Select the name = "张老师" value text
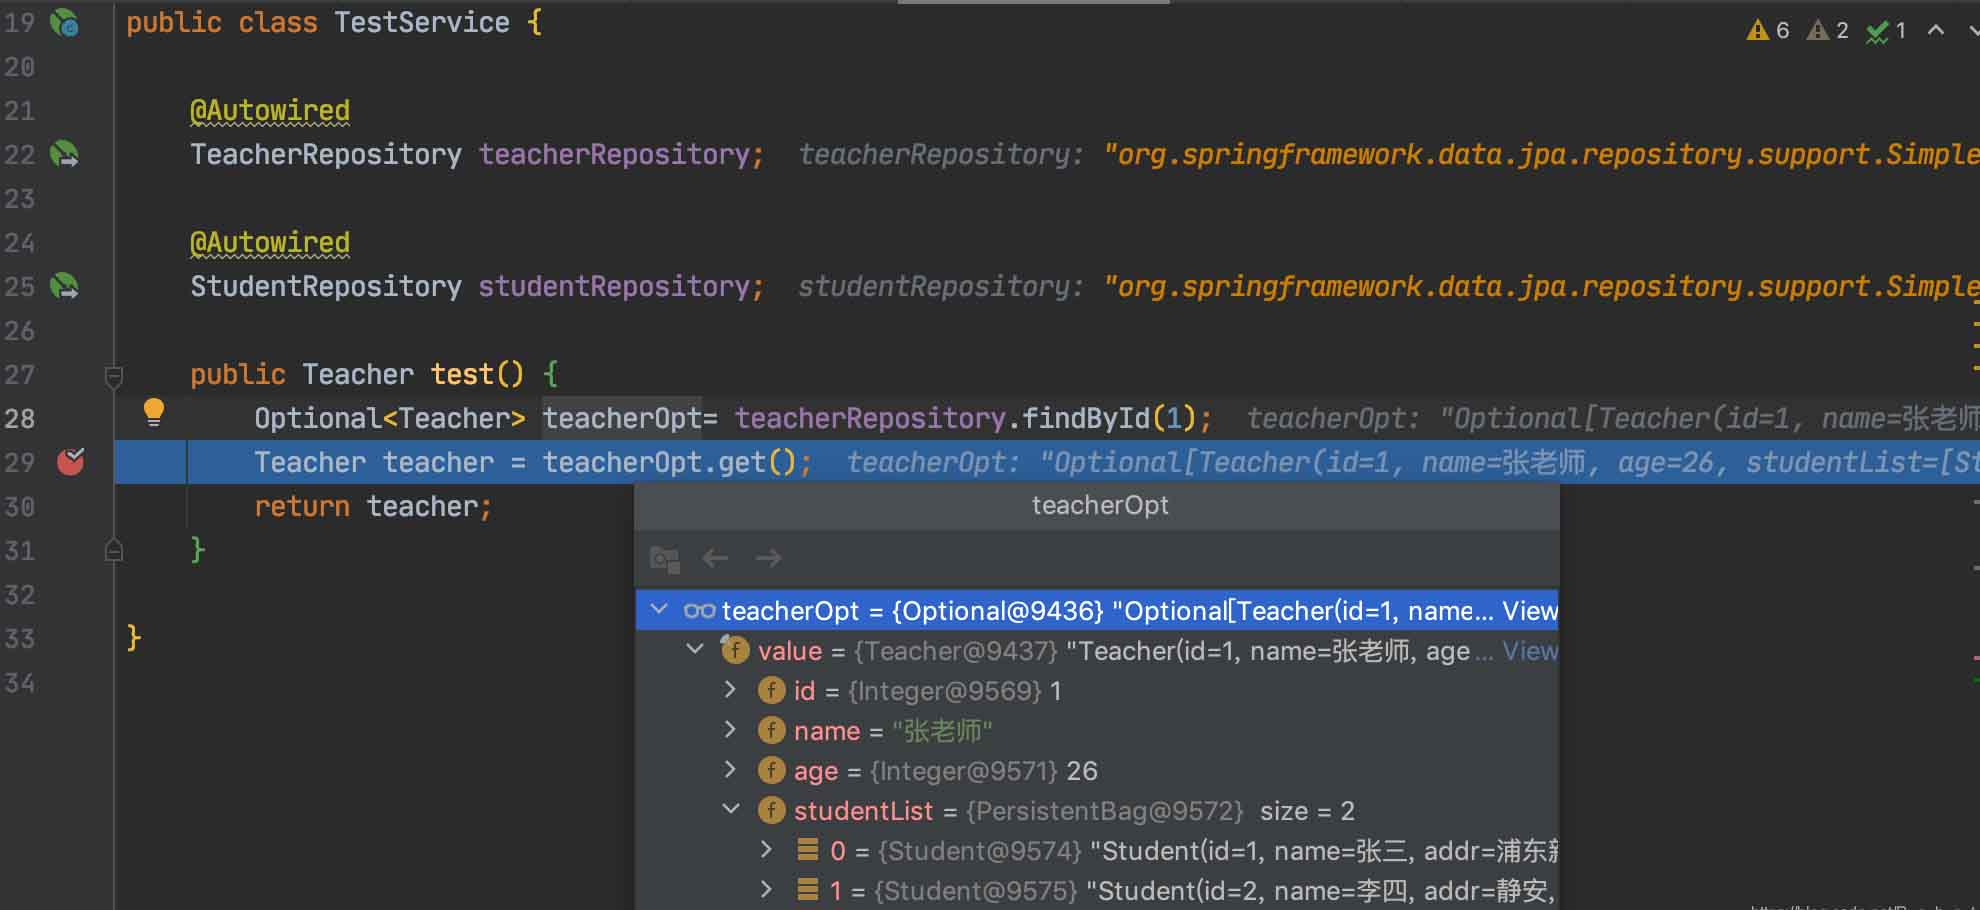 [x=943, y=731]
